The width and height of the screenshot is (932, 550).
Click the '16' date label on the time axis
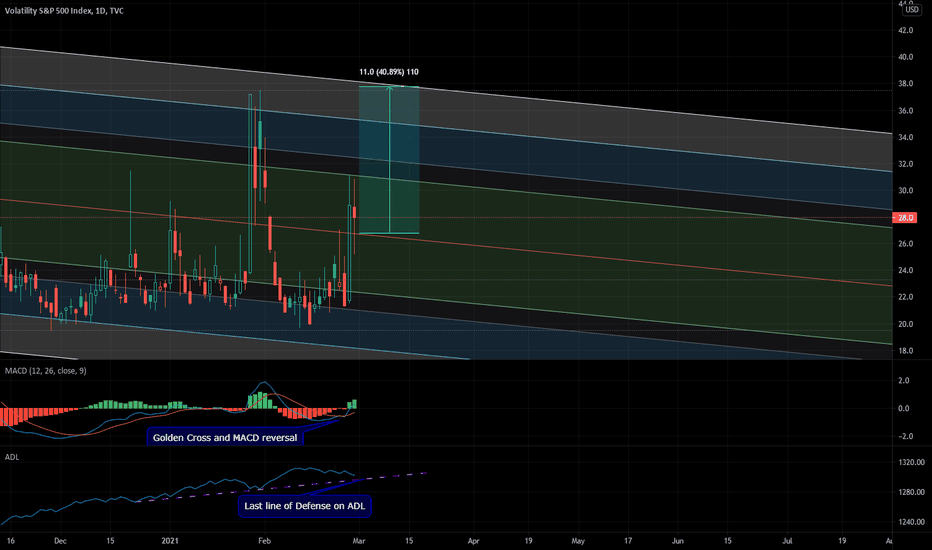coord(11,541)
